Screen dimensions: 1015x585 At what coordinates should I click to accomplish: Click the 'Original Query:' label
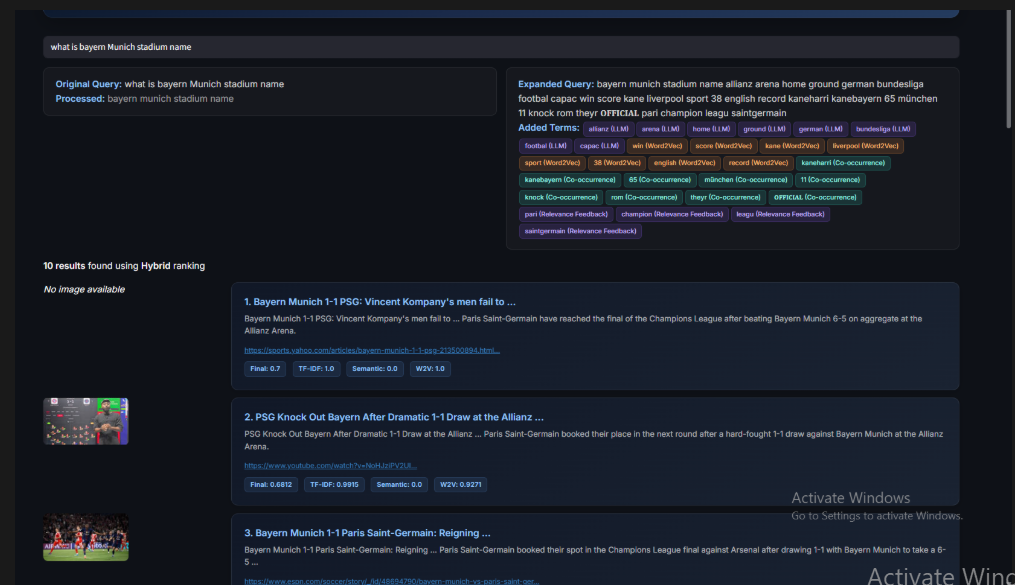[89, 84]
